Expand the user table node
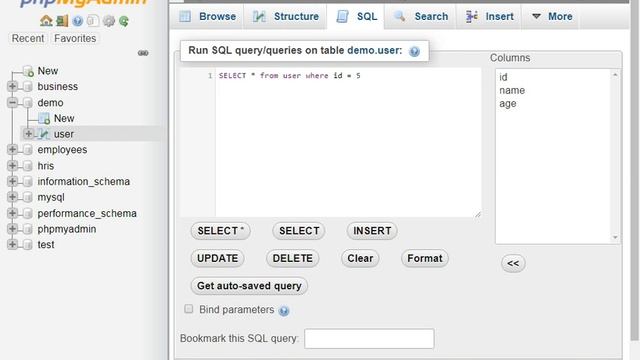640x360 pixels. click(x=29, y=133)
